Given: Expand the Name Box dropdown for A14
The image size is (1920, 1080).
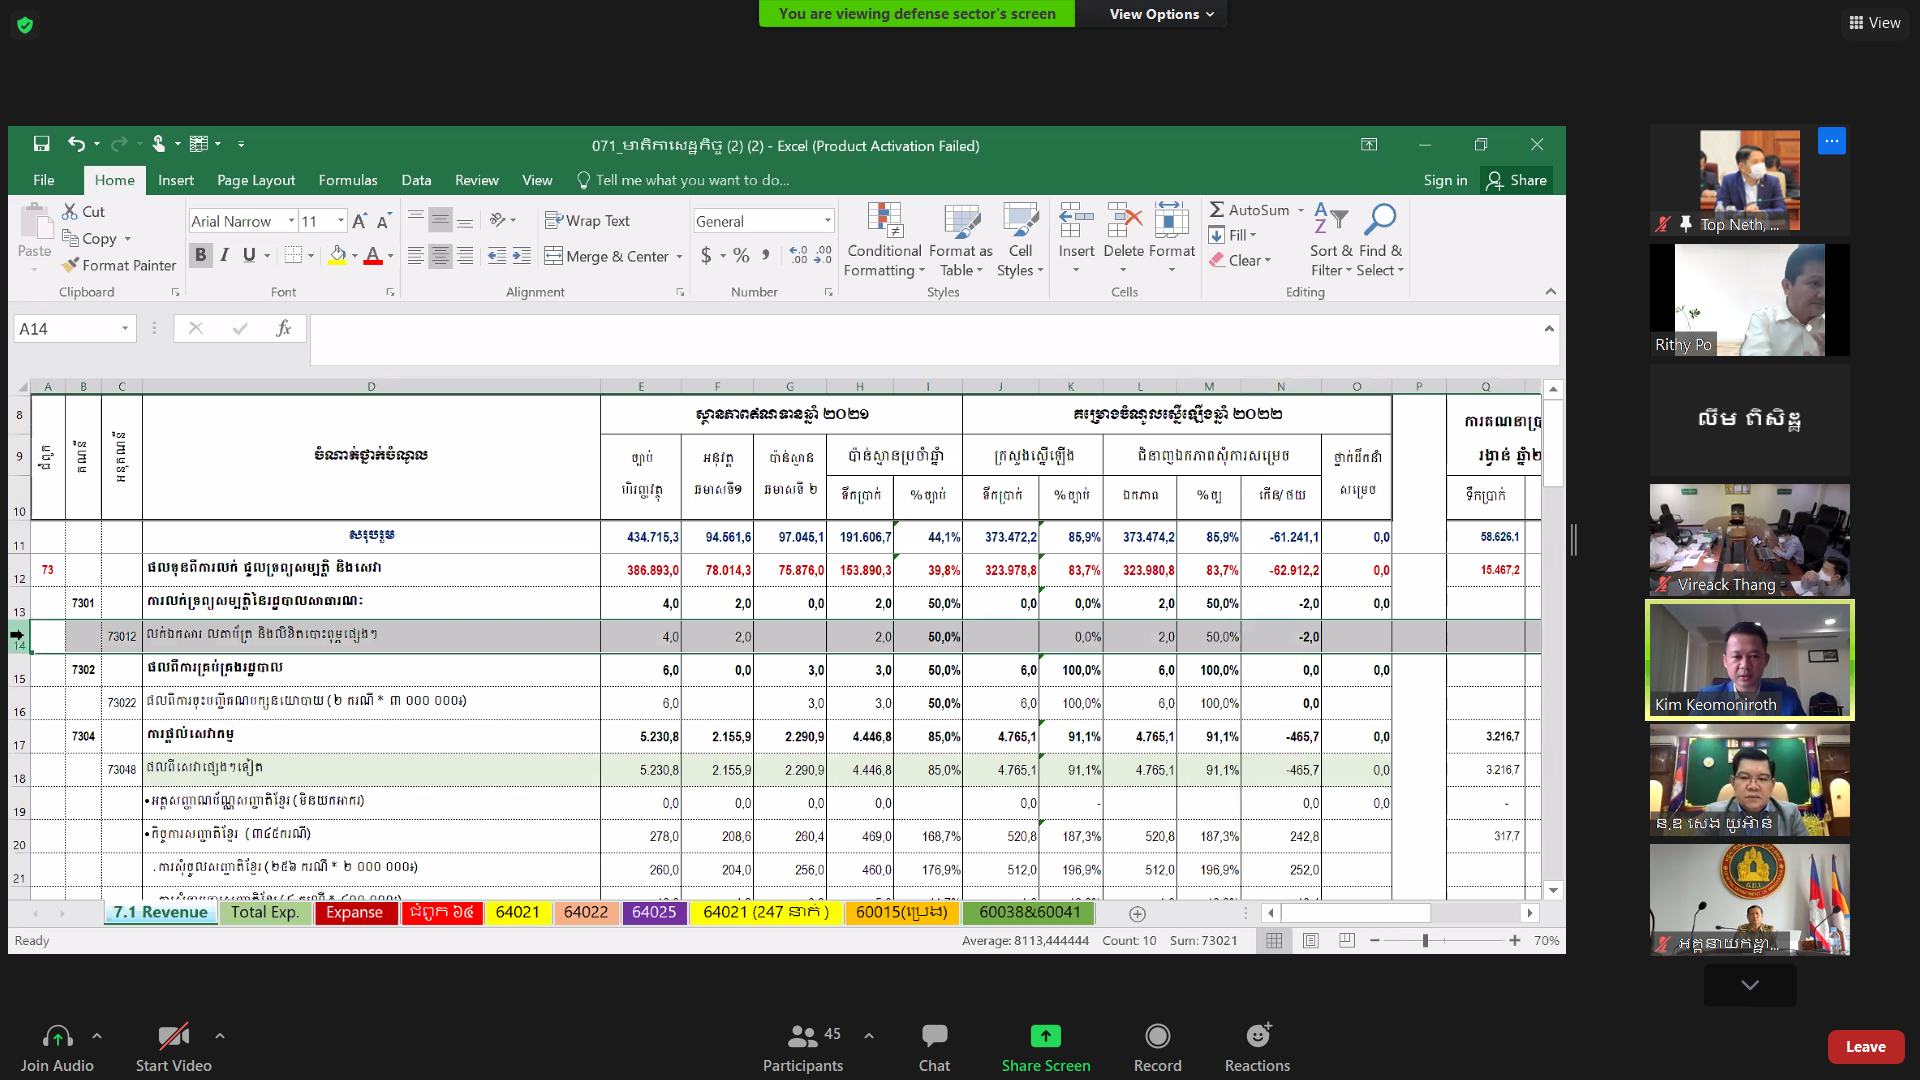Looking at the screenshot, I should [x=125, y=329].
